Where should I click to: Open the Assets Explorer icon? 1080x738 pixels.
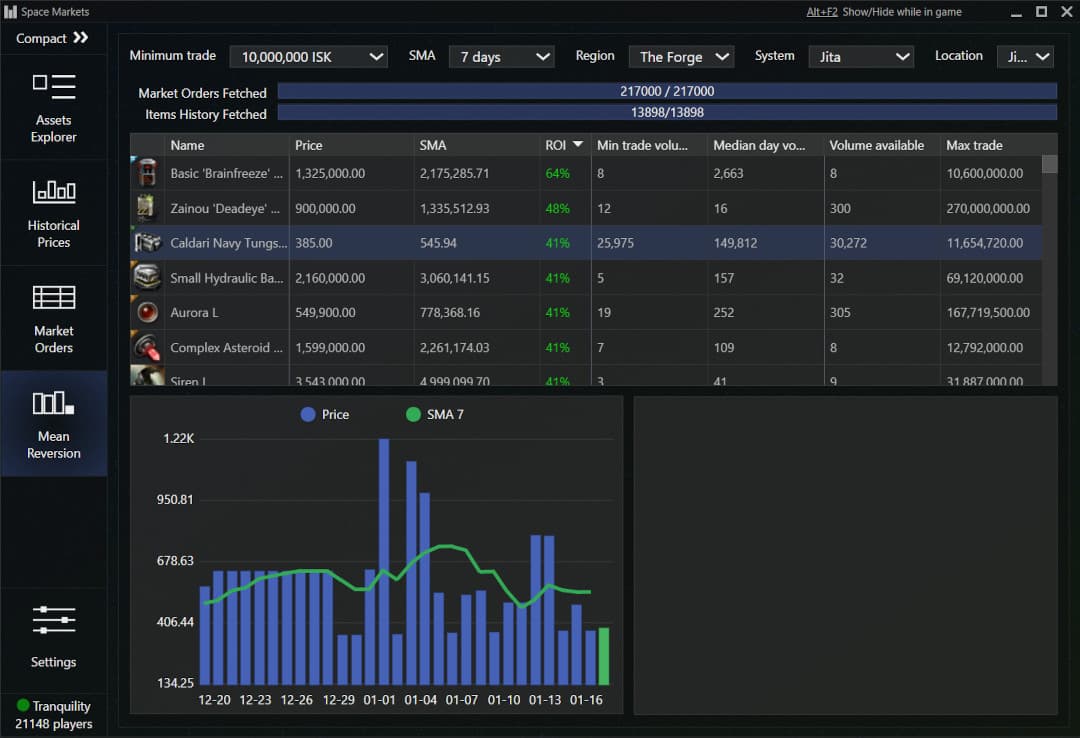click(54, 88)
